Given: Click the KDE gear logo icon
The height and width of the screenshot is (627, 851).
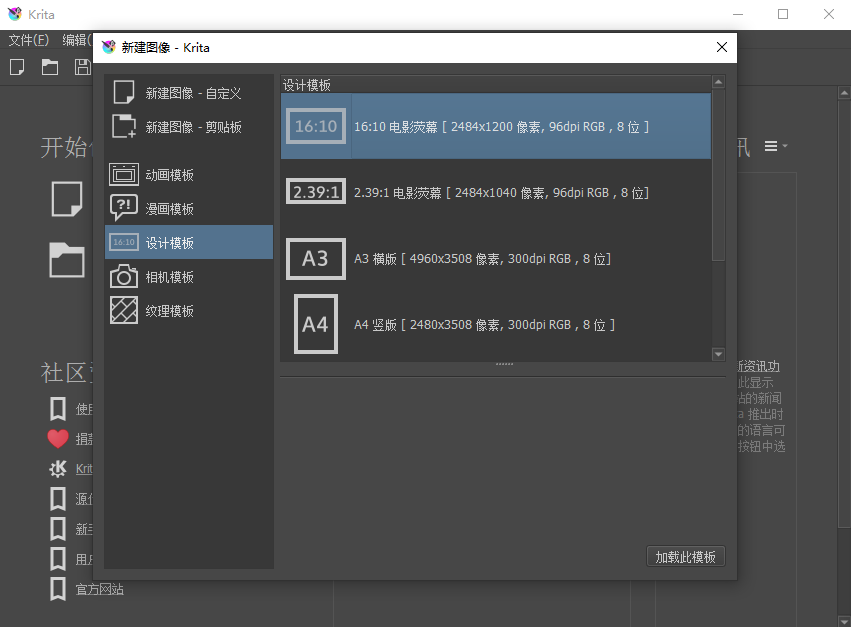Looking at the screenshot, I should 58,468.
